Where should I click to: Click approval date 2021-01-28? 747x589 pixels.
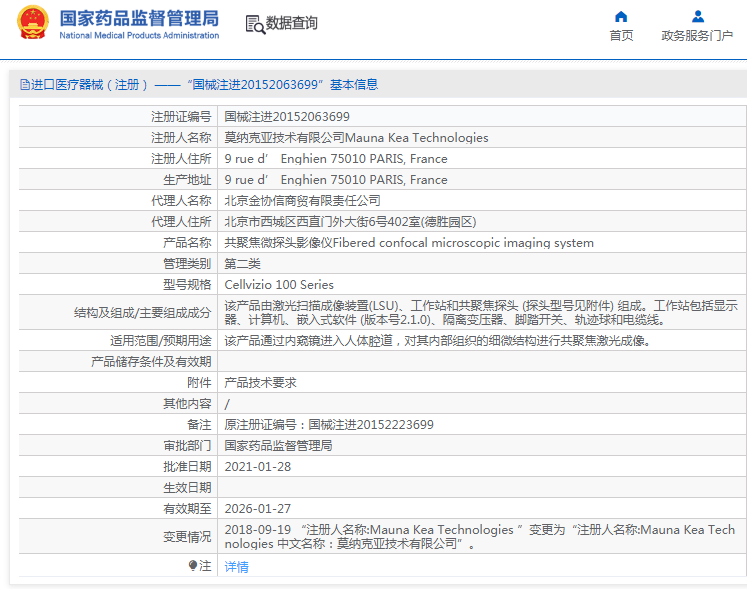pyautogui.click(x=258, y=467)
